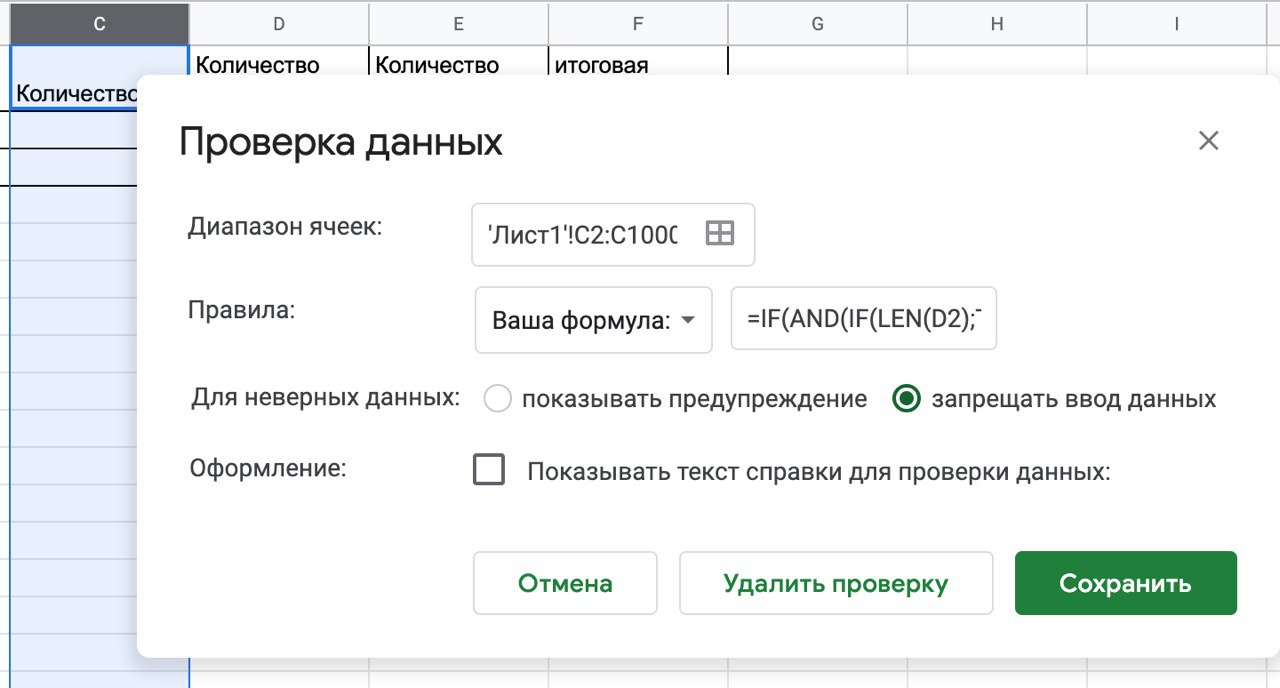
Task: Select column H header
Action: [x=997, y=24]
